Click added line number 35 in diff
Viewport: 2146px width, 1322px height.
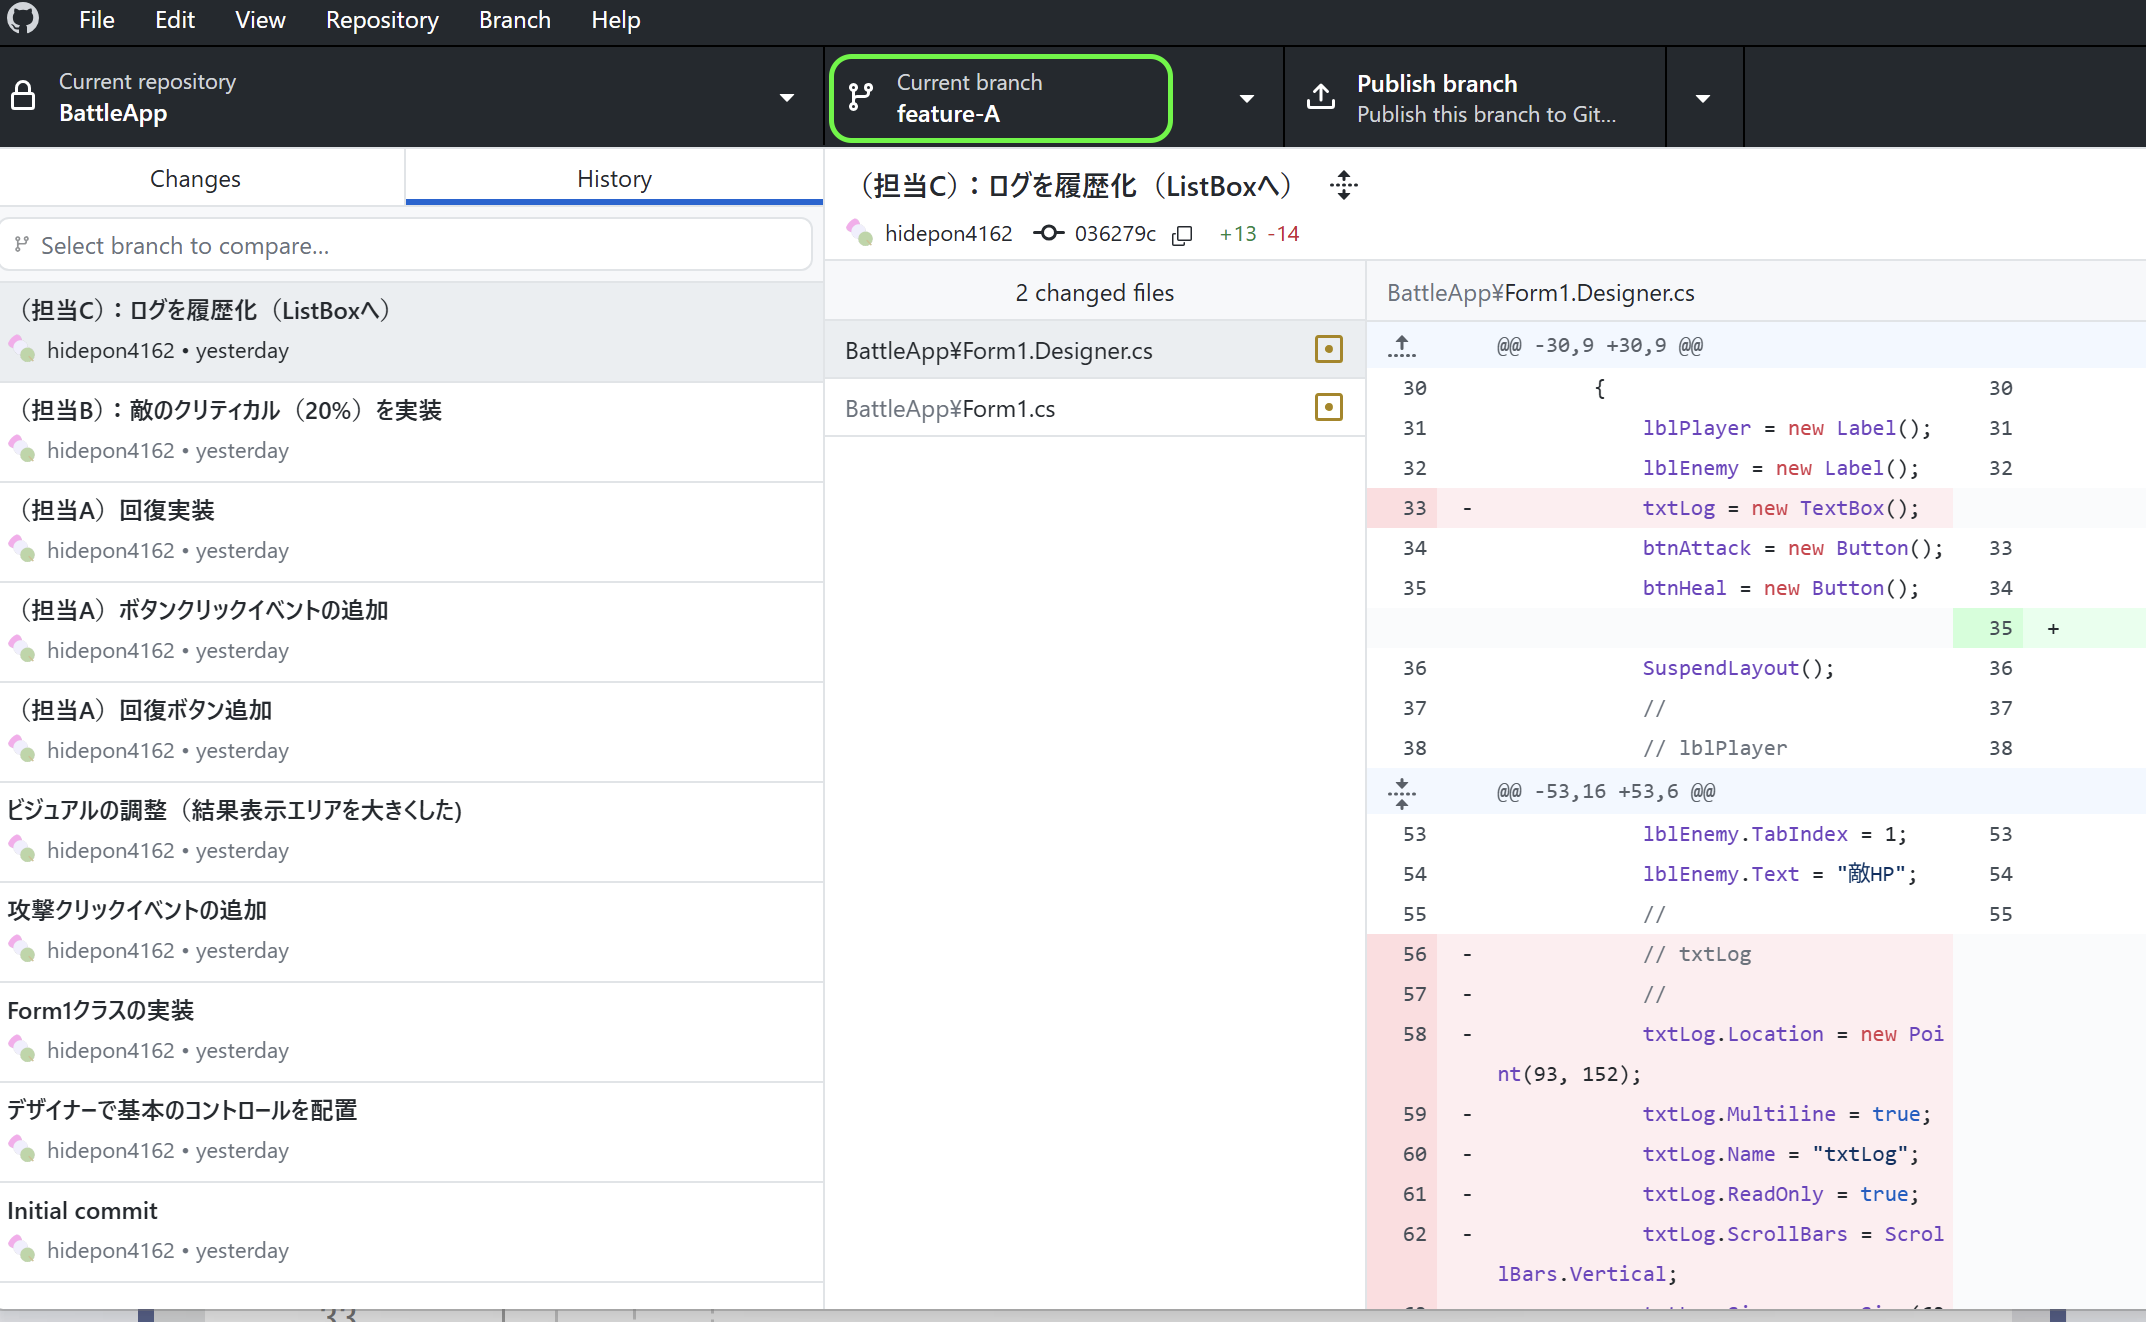2000,628
